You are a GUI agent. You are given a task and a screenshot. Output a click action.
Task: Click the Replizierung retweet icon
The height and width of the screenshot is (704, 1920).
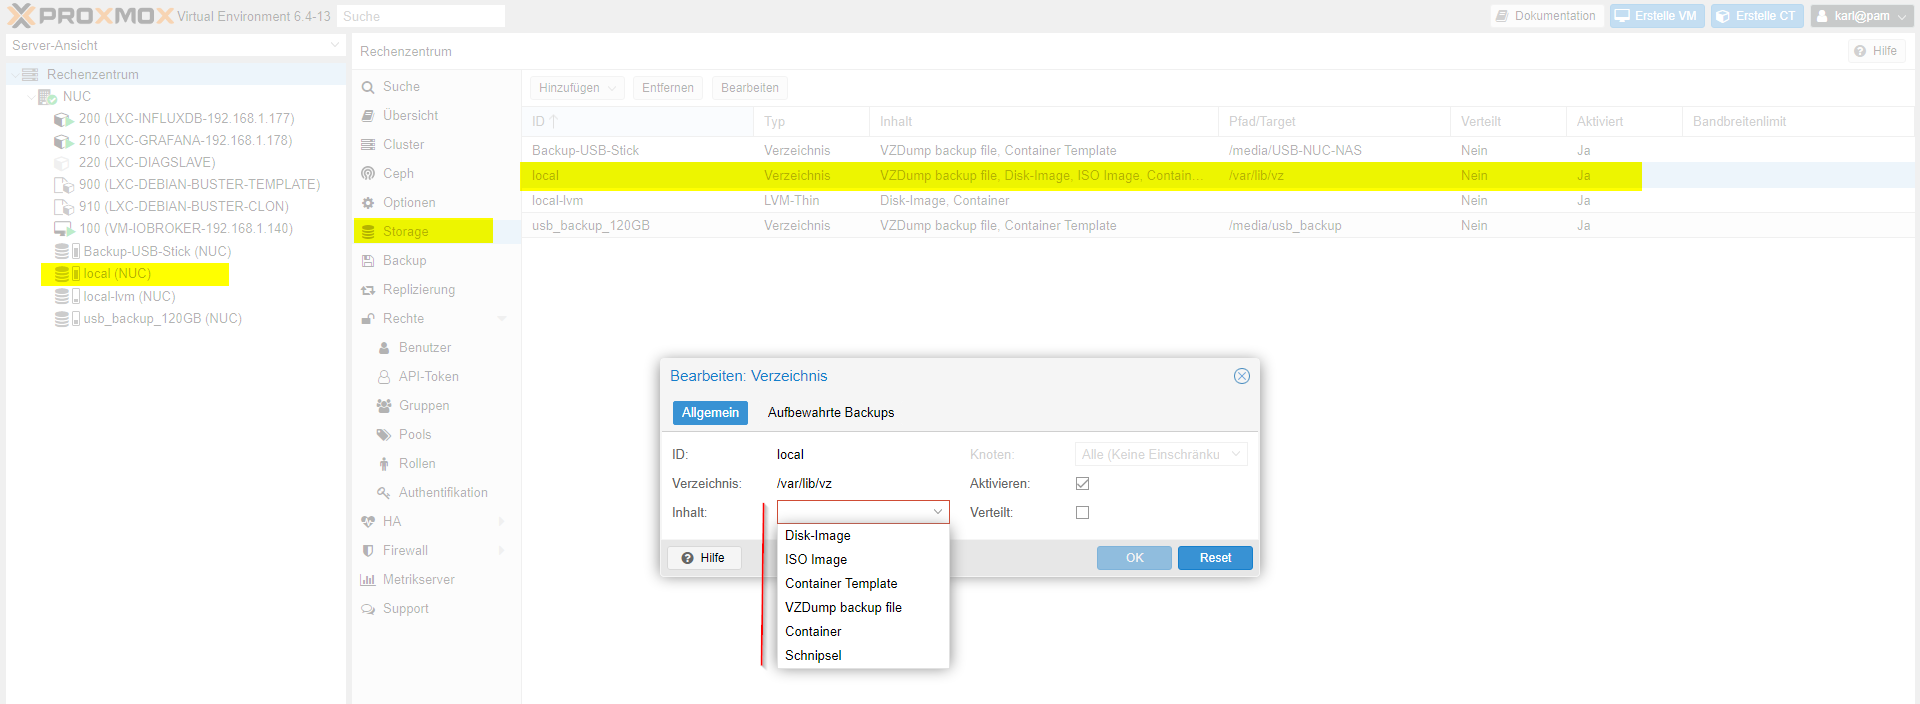click(x=368, y=290)
